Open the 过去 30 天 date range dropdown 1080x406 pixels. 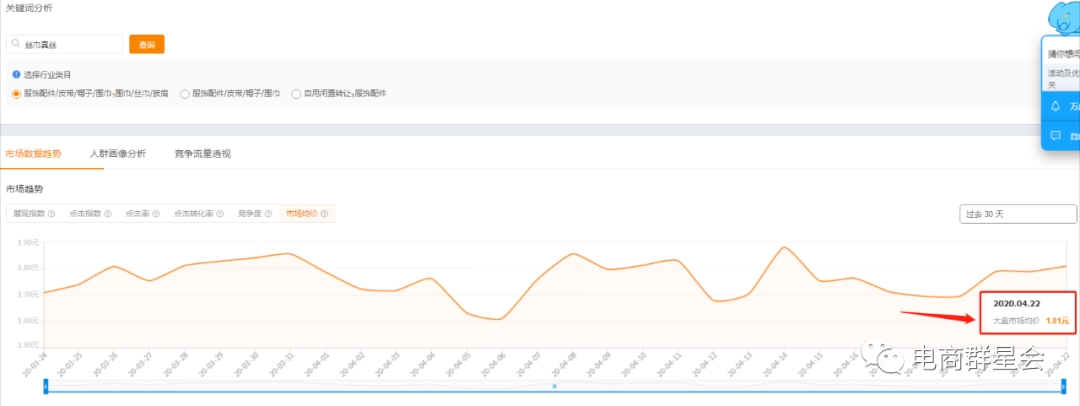(x=1018, y=214)
